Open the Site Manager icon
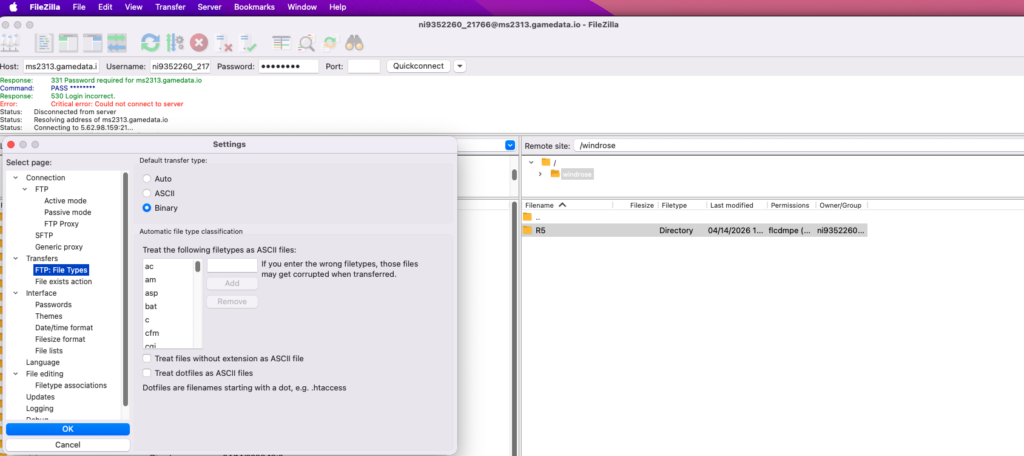Screen dimensions: 1024x456 (12, 43)
